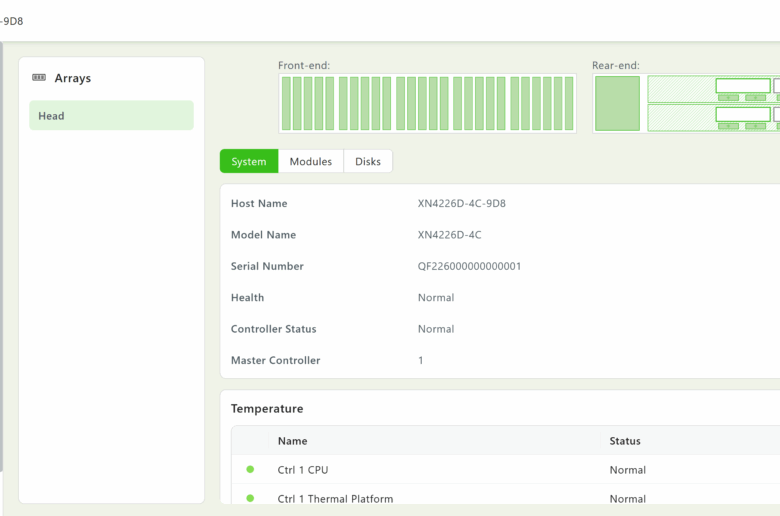Viewport: 780px width, 516px height.
Task: Click the first front-end disk slot
Action: (x=285, y=104)
